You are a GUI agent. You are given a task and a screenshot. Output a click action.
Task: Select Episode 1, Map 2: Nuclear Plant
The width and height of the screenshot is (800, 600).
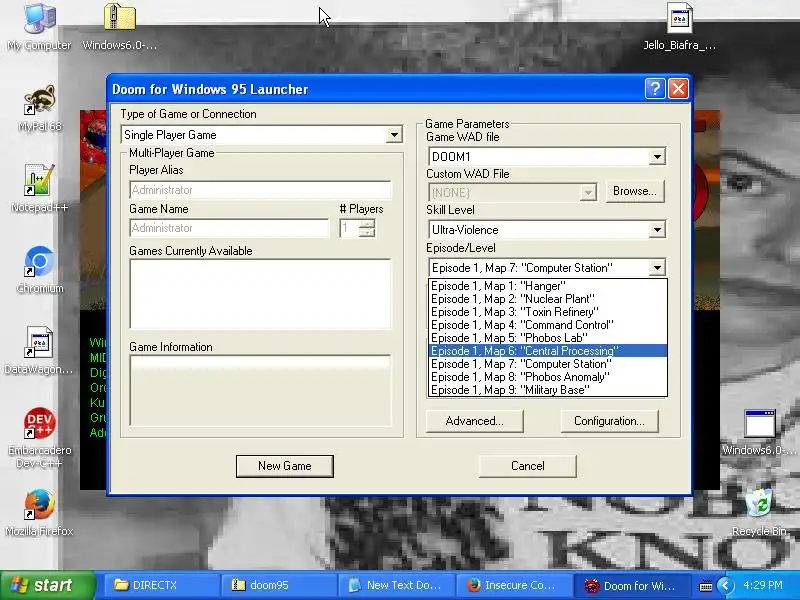[547, 299]
